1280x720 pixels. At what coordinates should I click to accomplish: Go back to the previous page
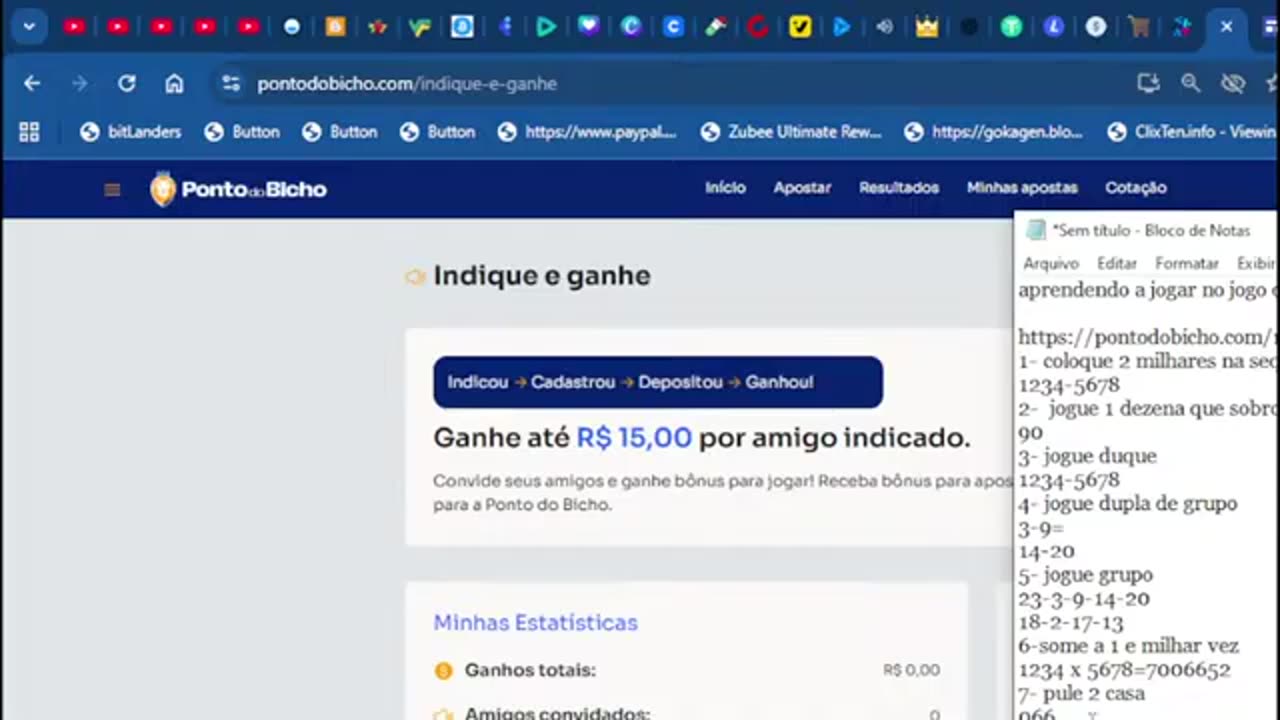tap(32, 84)
